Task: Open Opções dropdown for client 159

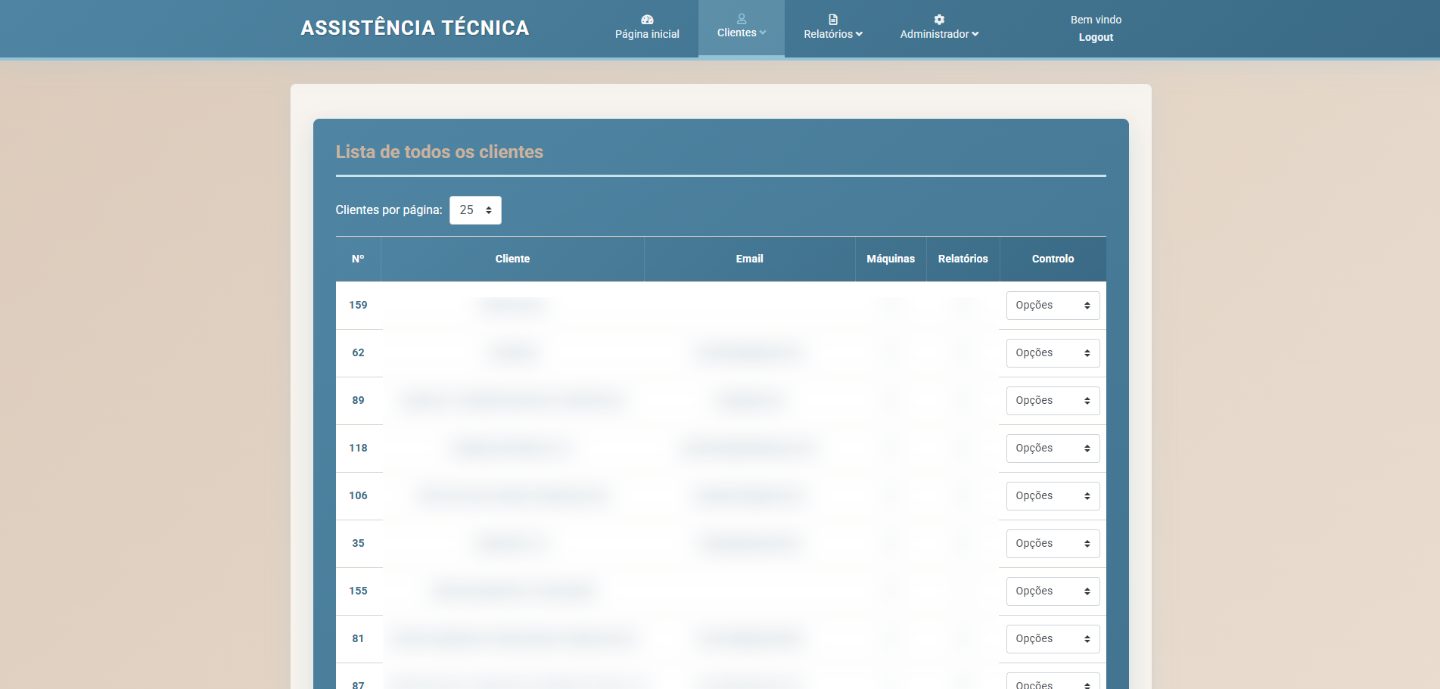Action: 1052,305
